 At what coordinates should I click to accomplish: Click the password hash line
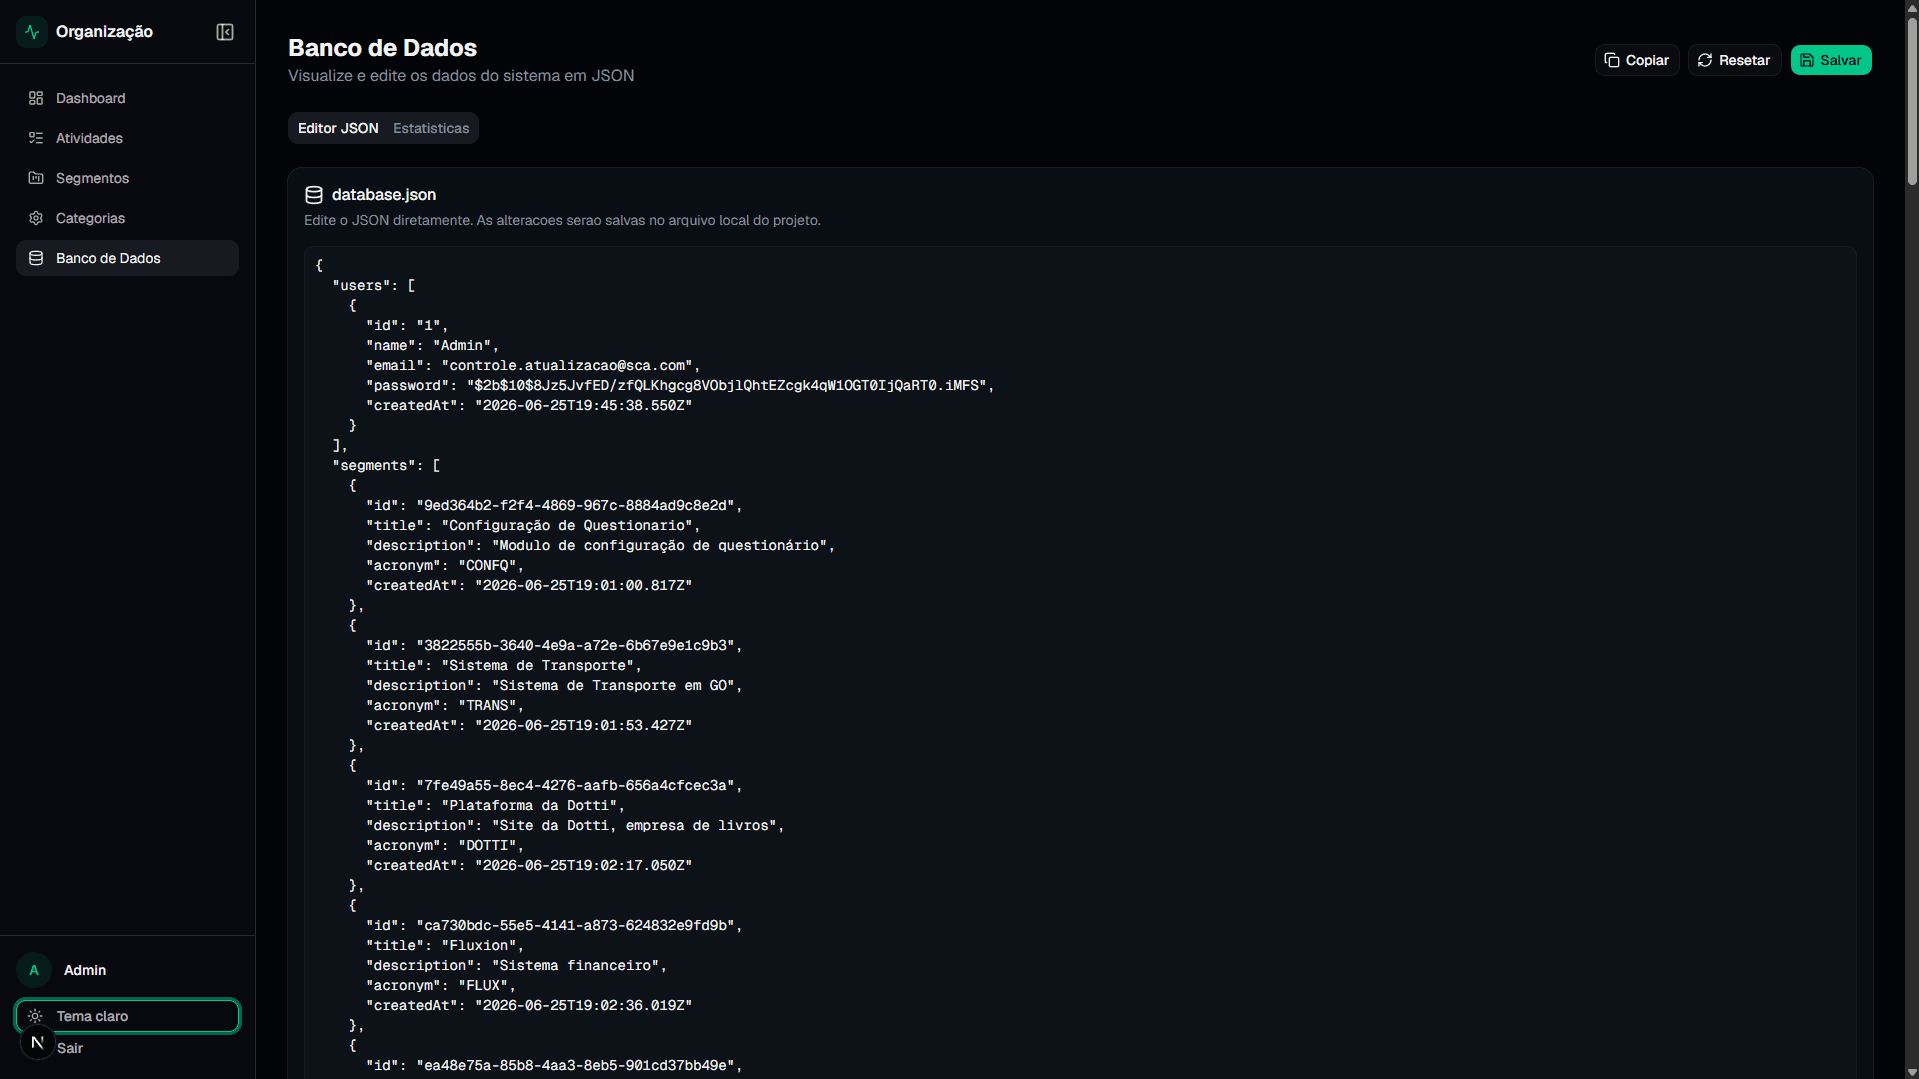[680, 386]
